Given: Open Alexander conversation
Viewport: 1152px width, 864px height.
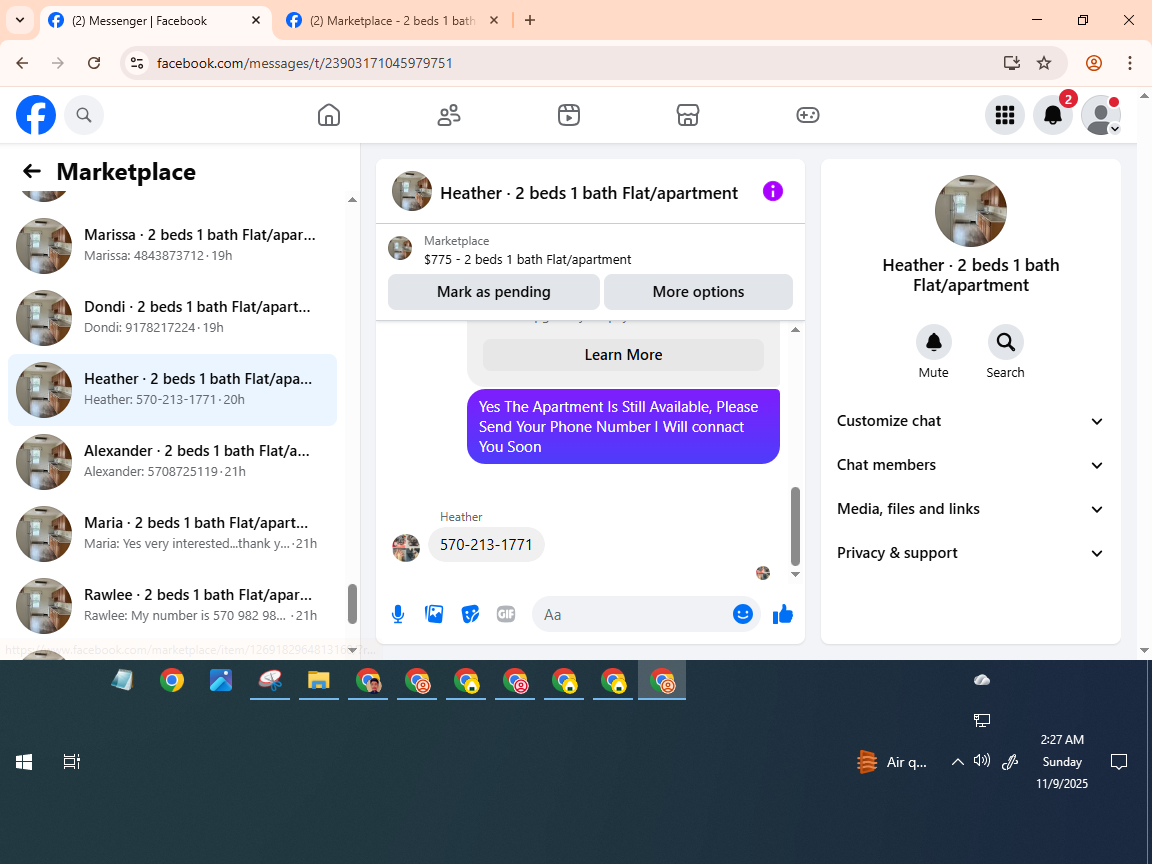Looking at the screenshot, I should pos(172,461).
